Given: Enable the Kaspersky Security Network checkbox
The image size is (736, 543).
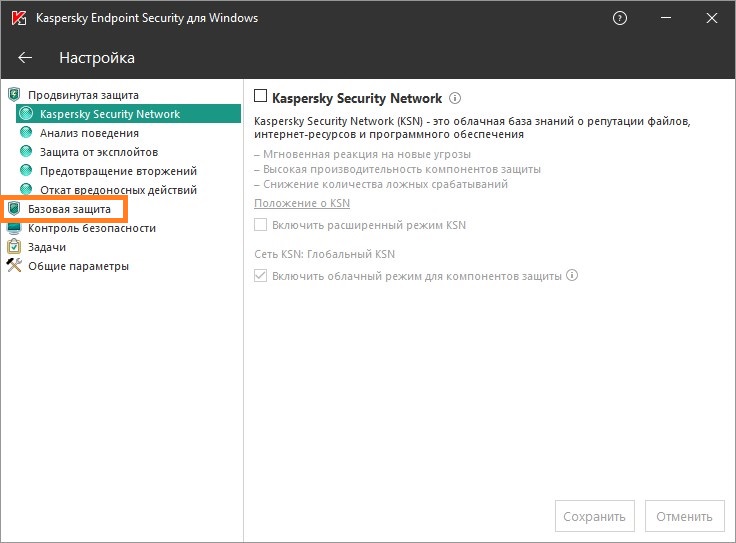Looking at the screenshot, I should [261, 97].
